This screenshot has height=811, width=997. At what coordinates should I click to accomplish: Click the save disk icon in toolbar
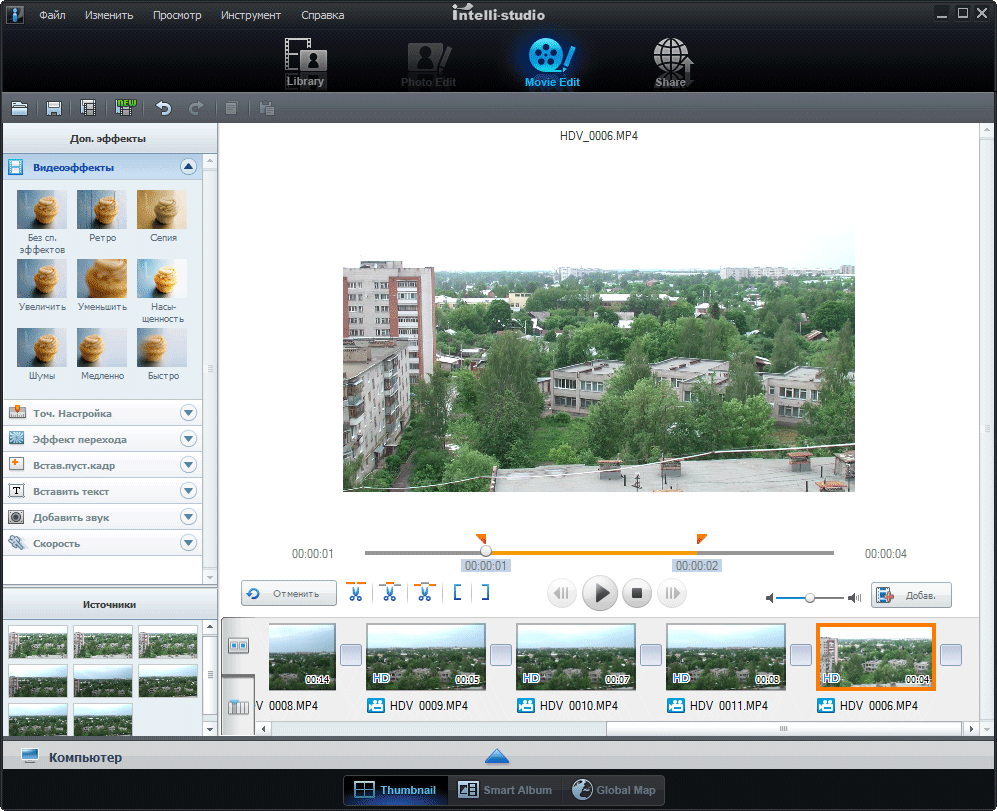(x=54, y=108)
